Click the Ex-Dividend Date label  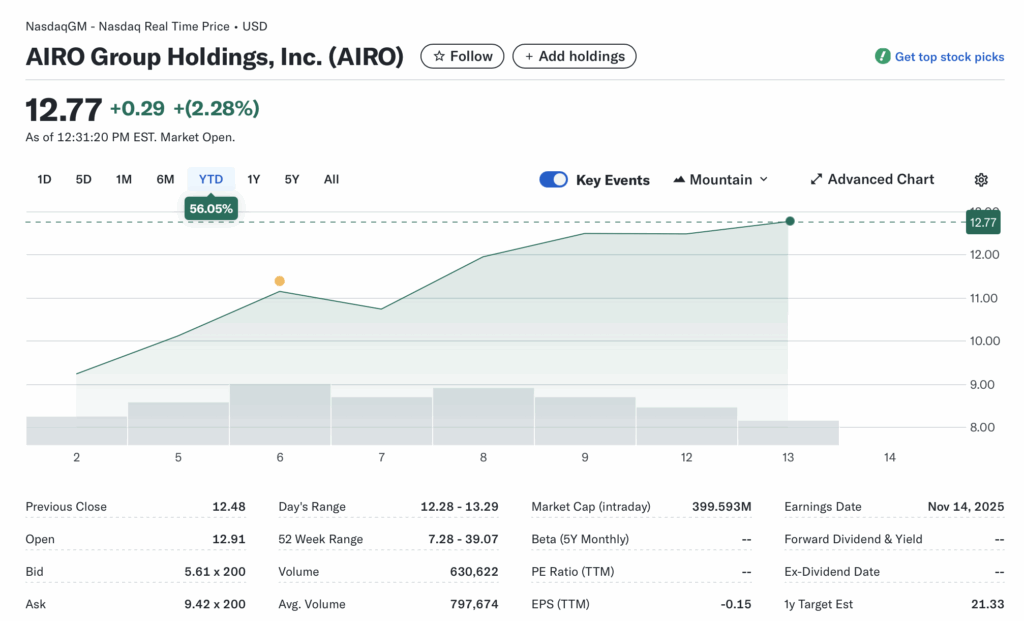[832, 571]
